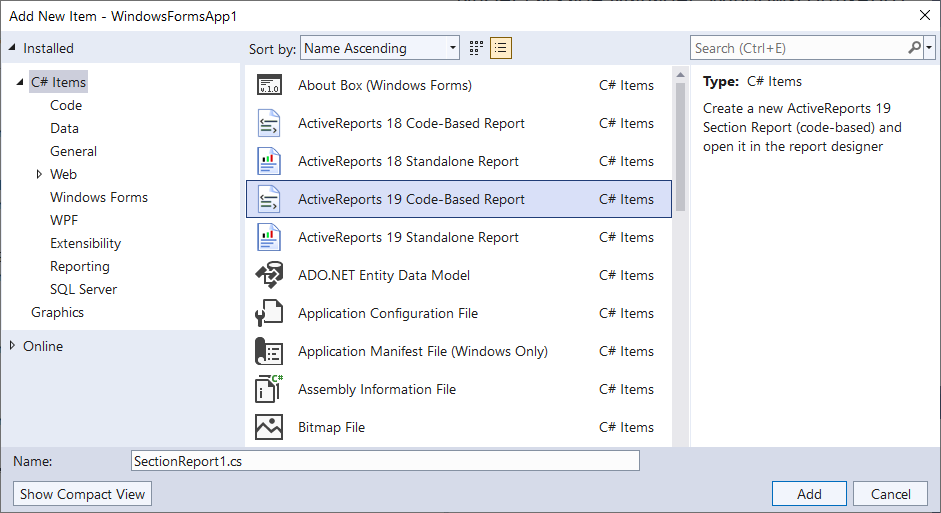
Task: Click the template list scrollbar thumb
Action: [680, 146]
